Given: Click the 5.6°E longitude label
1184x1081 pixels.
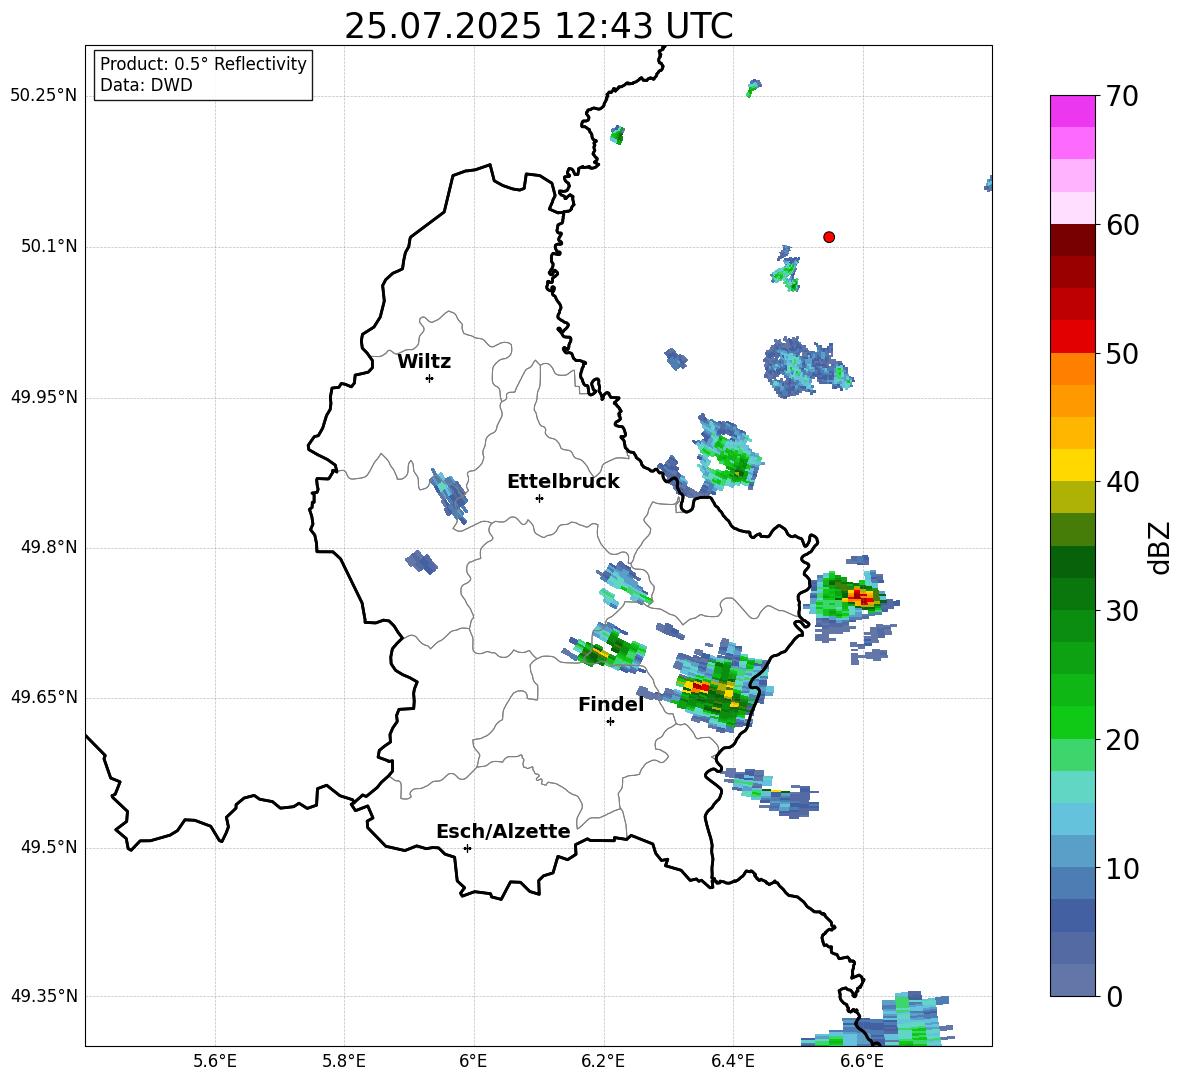Looking at the screenshot, I should pyautogui.click(x=215, y=1061).
